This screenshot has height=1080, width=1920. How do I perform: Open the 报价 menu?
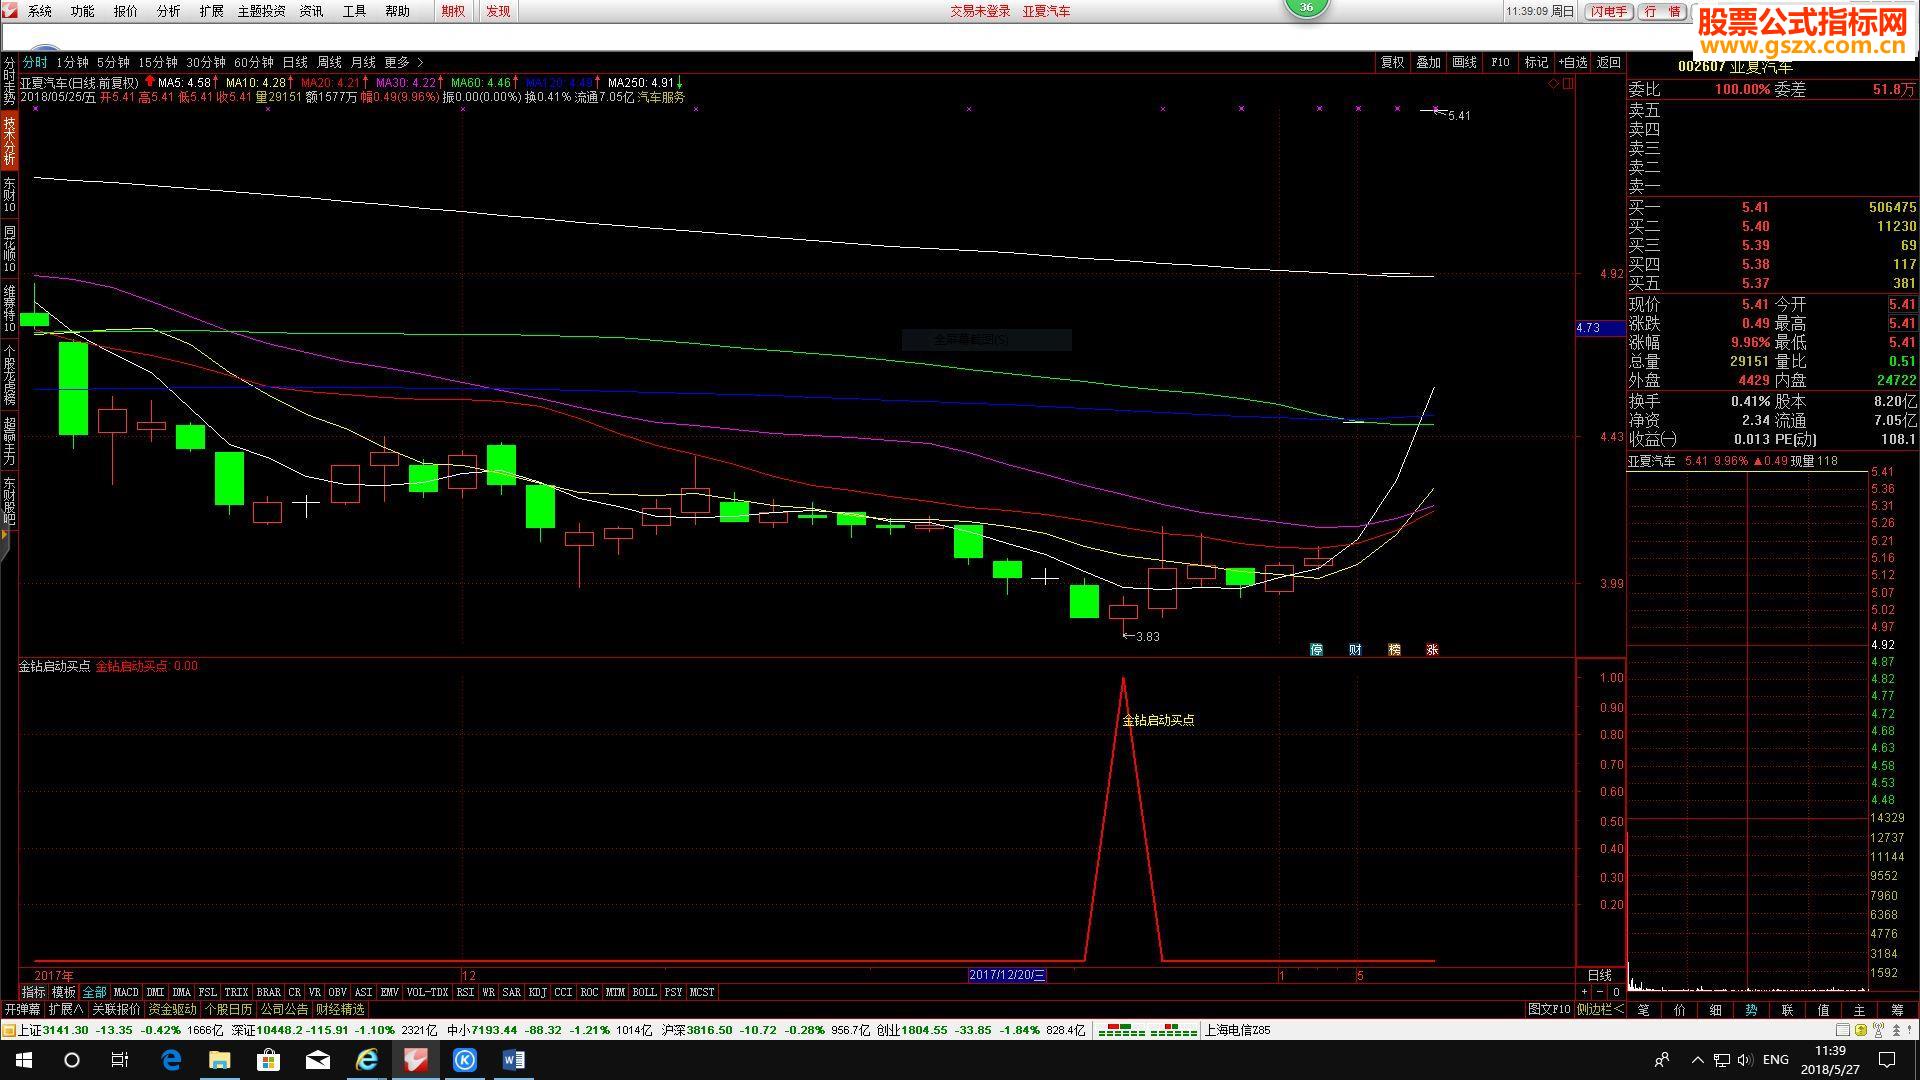point(126,11)
